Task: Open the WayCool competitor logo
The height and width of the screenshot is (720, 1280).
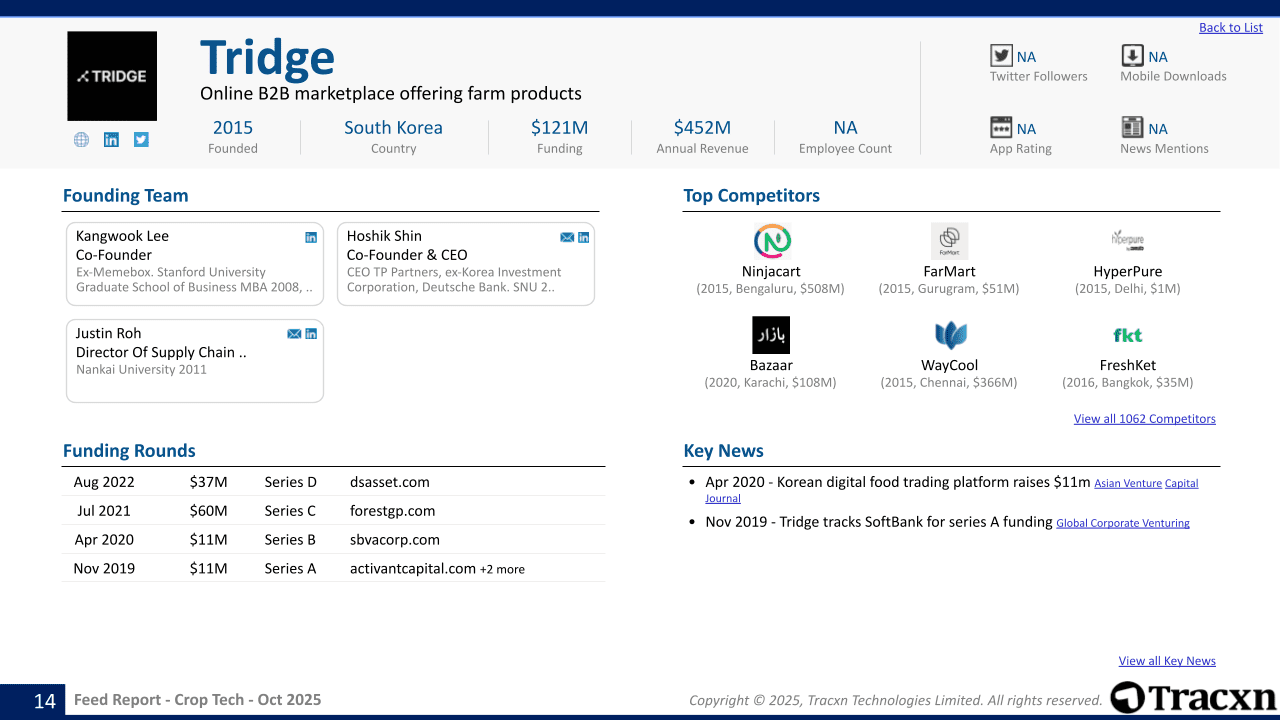Action: tap(949, 335)
